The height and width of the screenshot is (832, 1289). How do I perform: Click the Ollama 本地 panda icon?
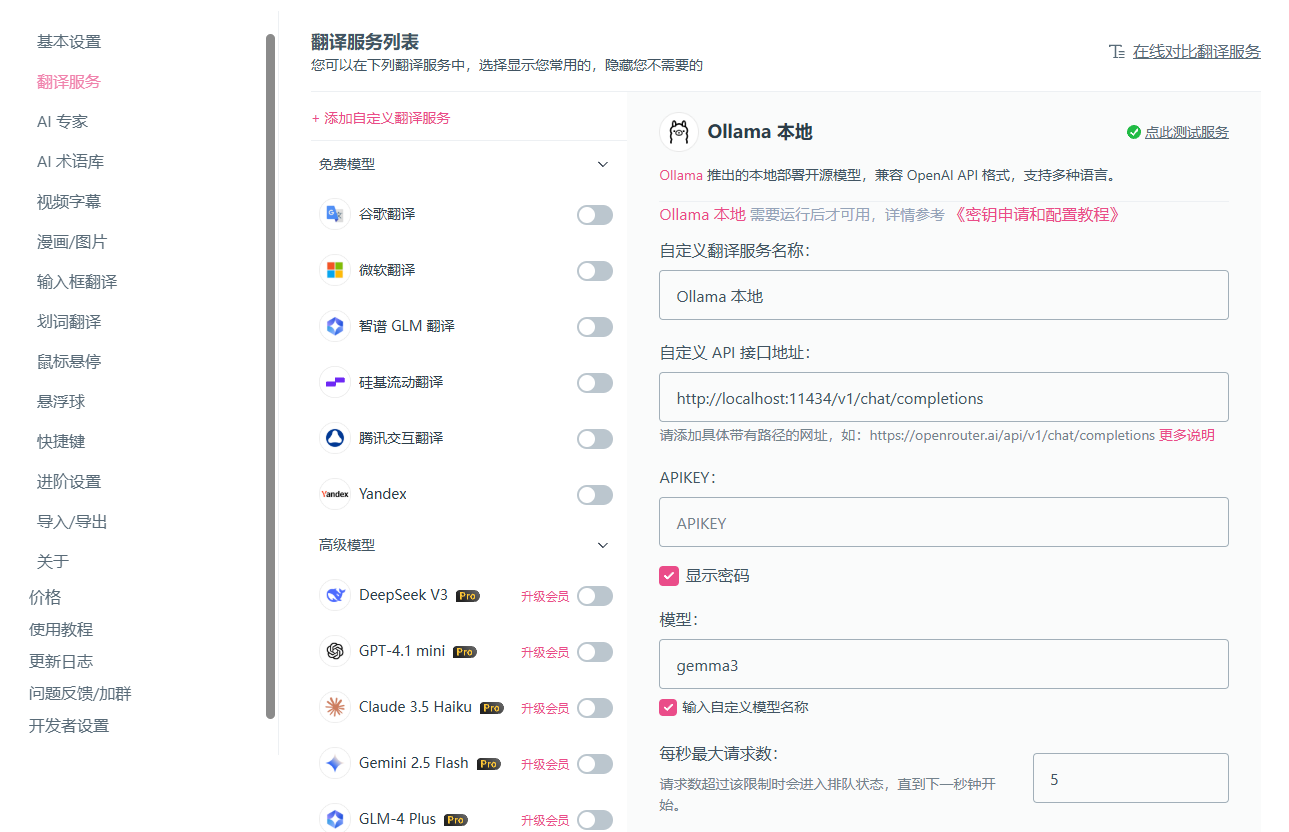click(679, 131)
